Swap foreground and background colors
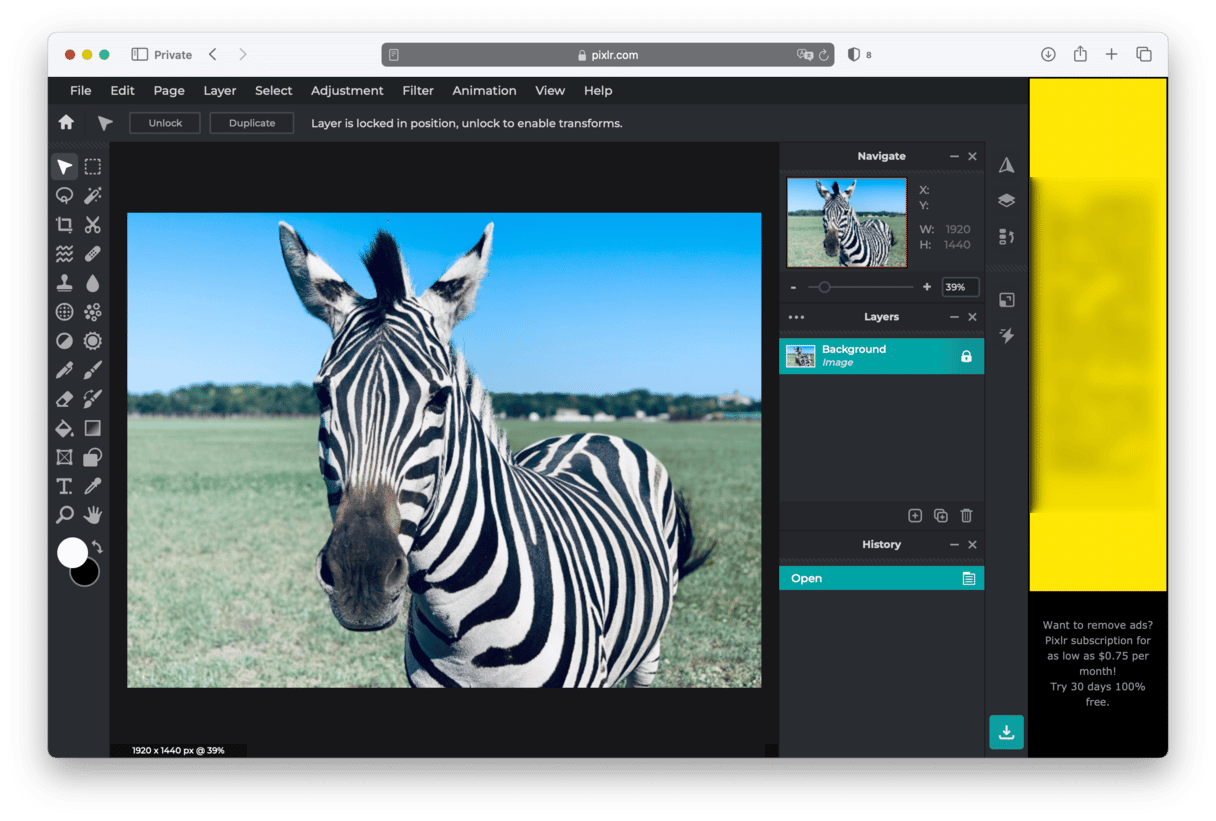 [x=97, y=546]
